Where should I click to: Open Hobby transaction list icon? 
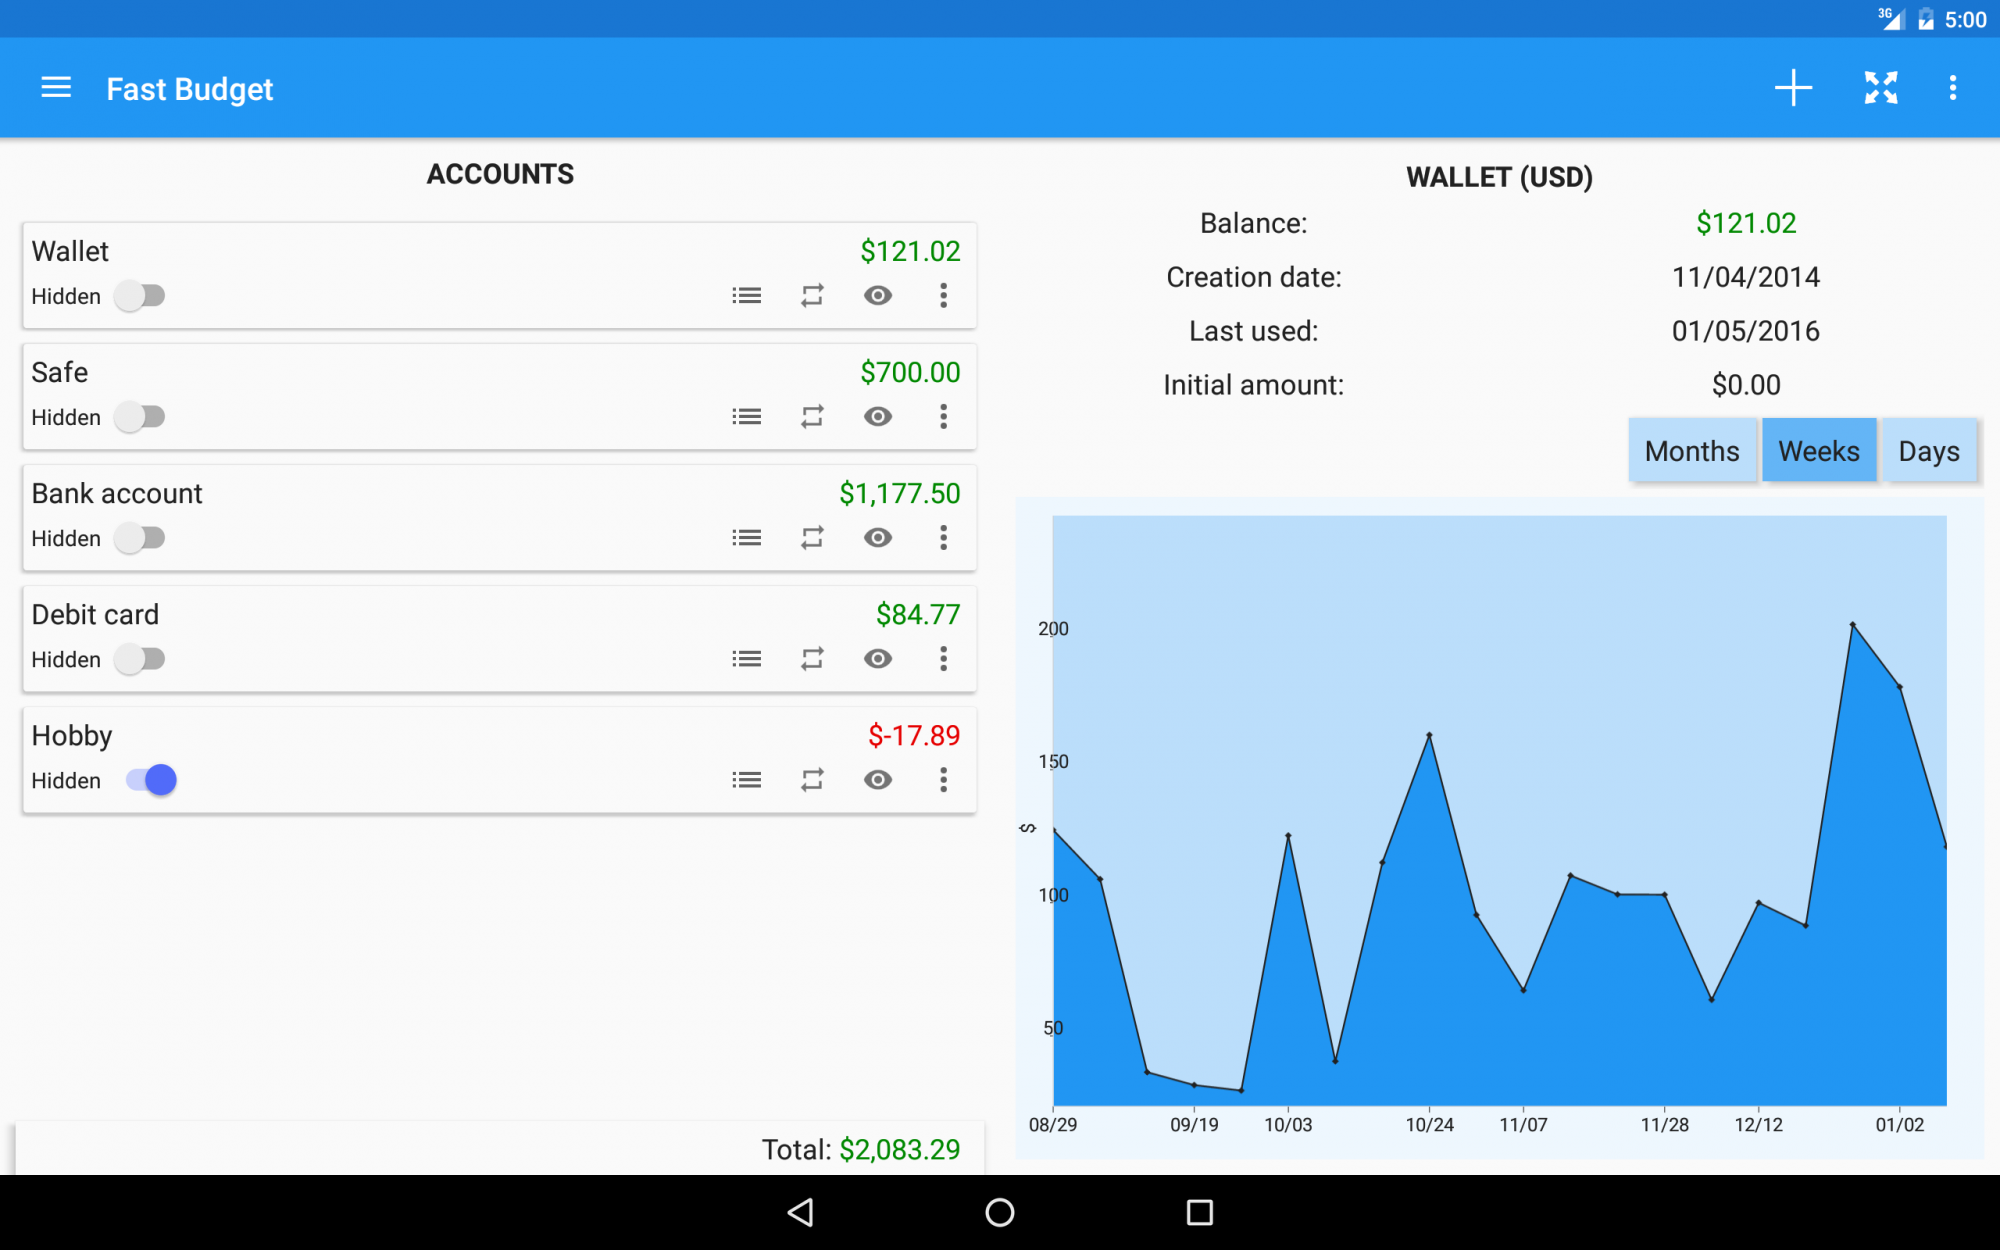tap(746, 780)
